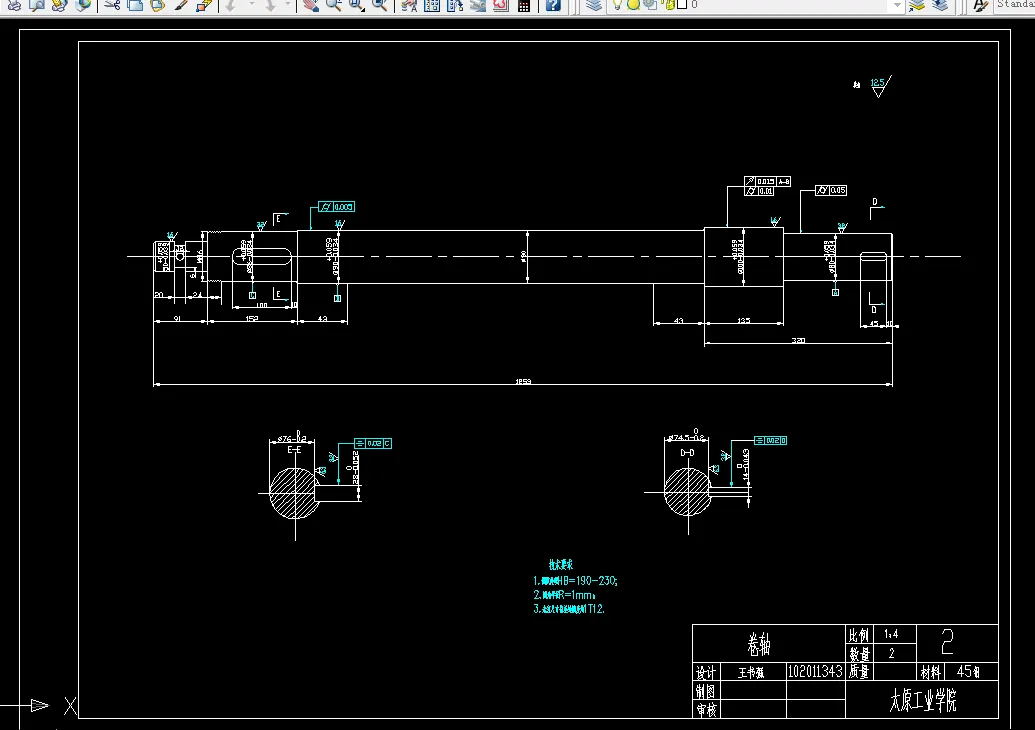Image resolution: width=1035 pixels, height=730 pixels.
Task: Open the QuickCalc calculator icon
Action: coord(523,5)
